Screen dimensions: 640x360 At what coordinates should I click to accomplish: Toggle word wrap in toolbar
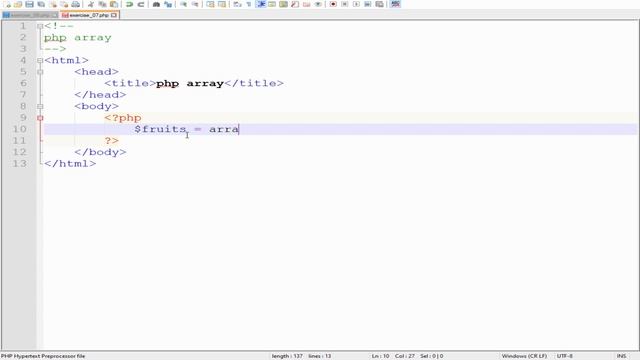237,4
